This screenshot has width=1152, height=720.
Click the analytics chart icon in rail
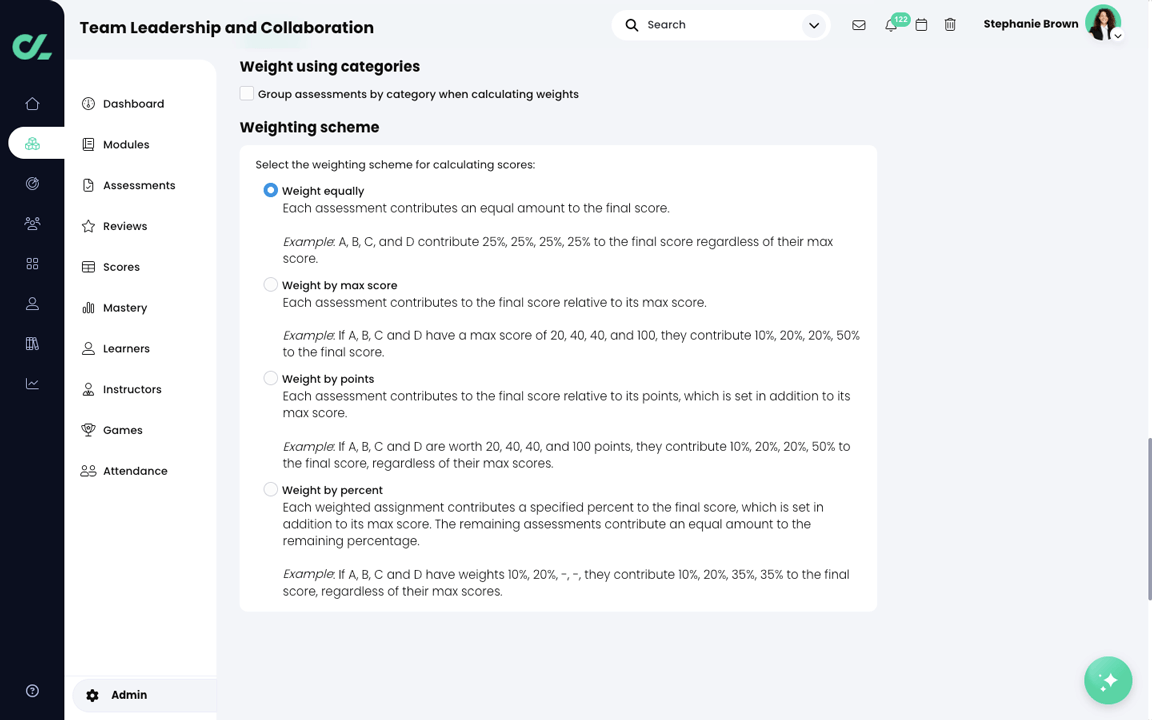[32, 384]
